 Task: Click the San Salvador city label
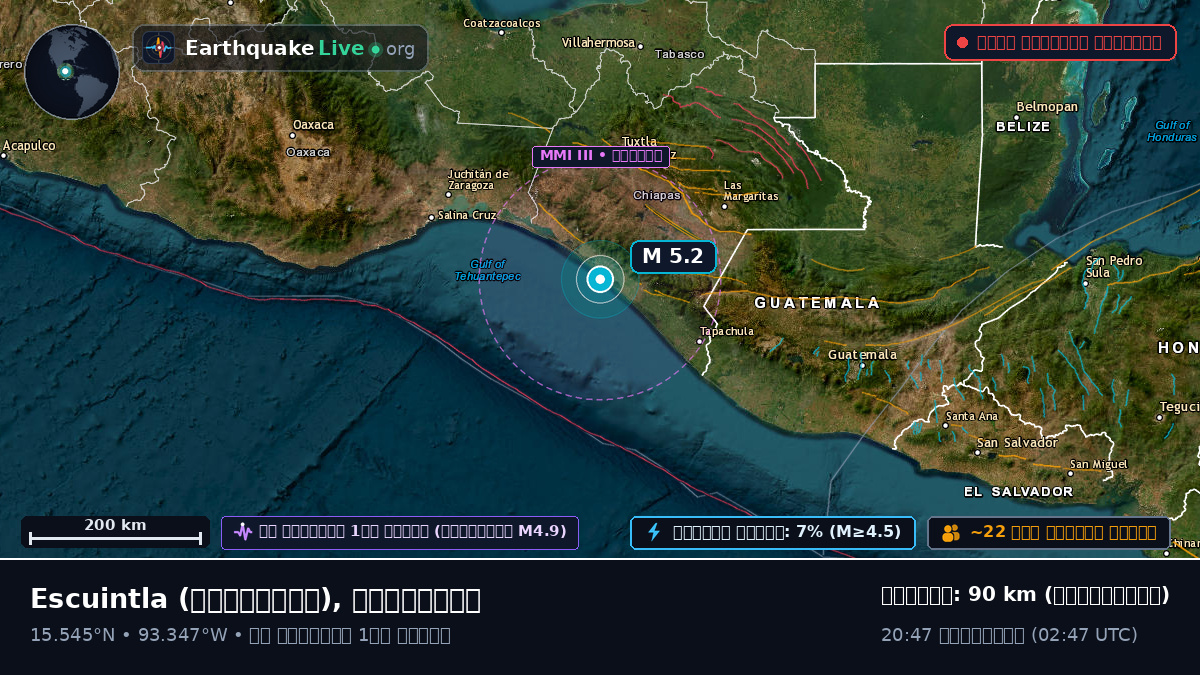pyautogui.click(x=1017, y=443)
